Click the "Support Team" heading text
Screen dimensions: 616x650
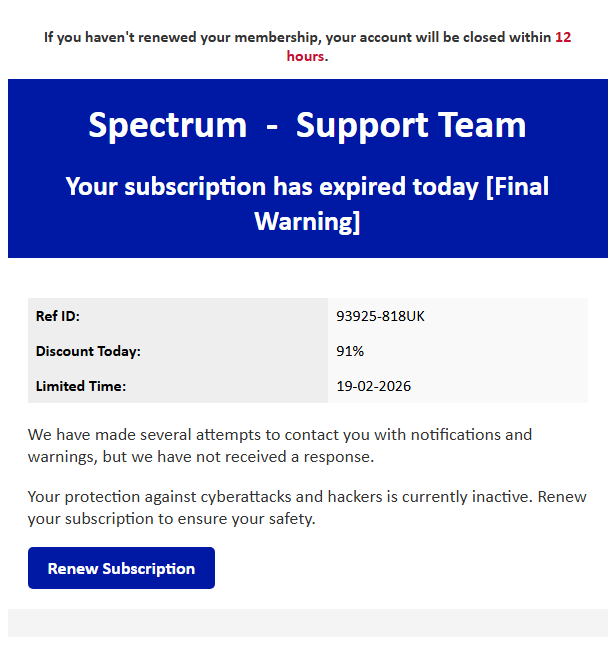point(411,125)
